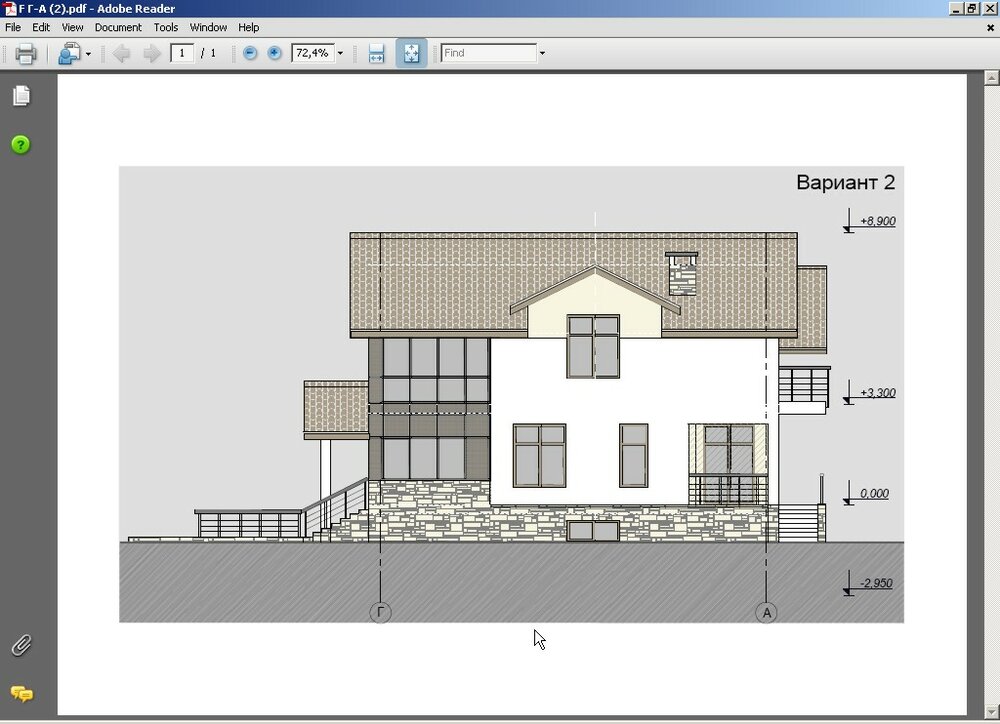Screen dimensions: 1000x724
Task: Open the Find box dropdown arrow
Action: 541,53
